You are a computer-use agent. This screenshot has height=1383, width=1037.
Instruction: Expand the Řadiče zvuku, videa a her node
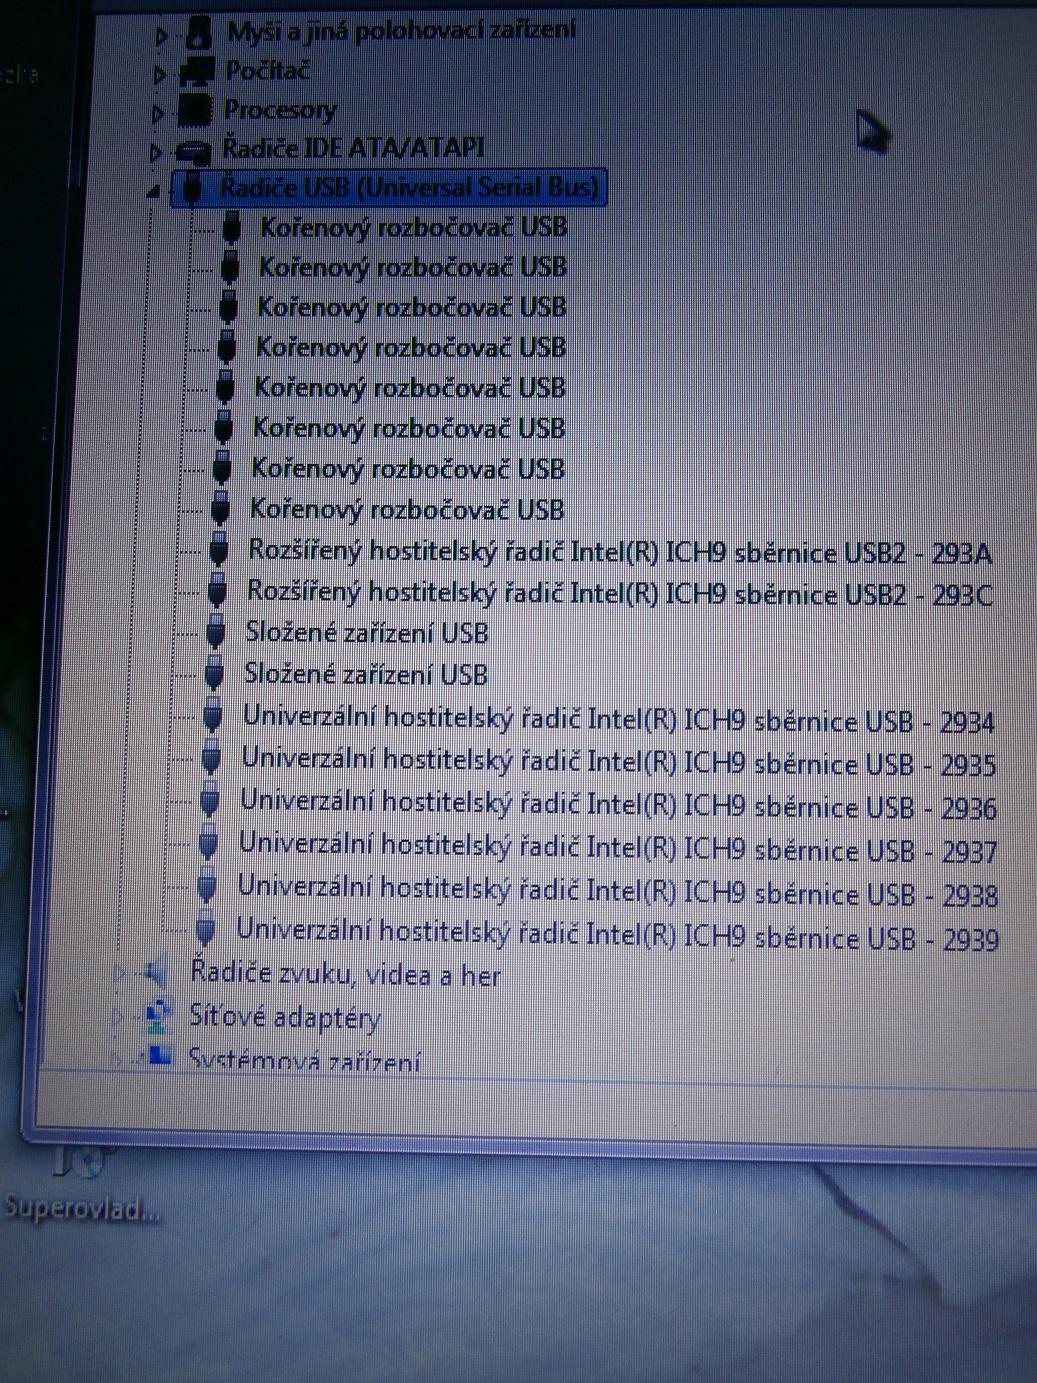tap(119, 972)
